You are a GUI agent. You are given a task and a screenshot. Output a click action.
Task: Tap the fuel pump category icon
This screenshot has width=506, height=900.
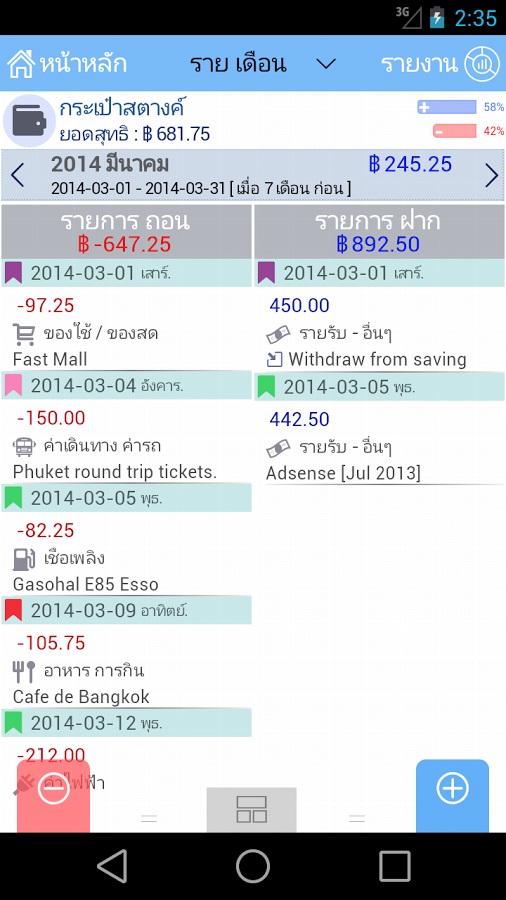(24, 558)
